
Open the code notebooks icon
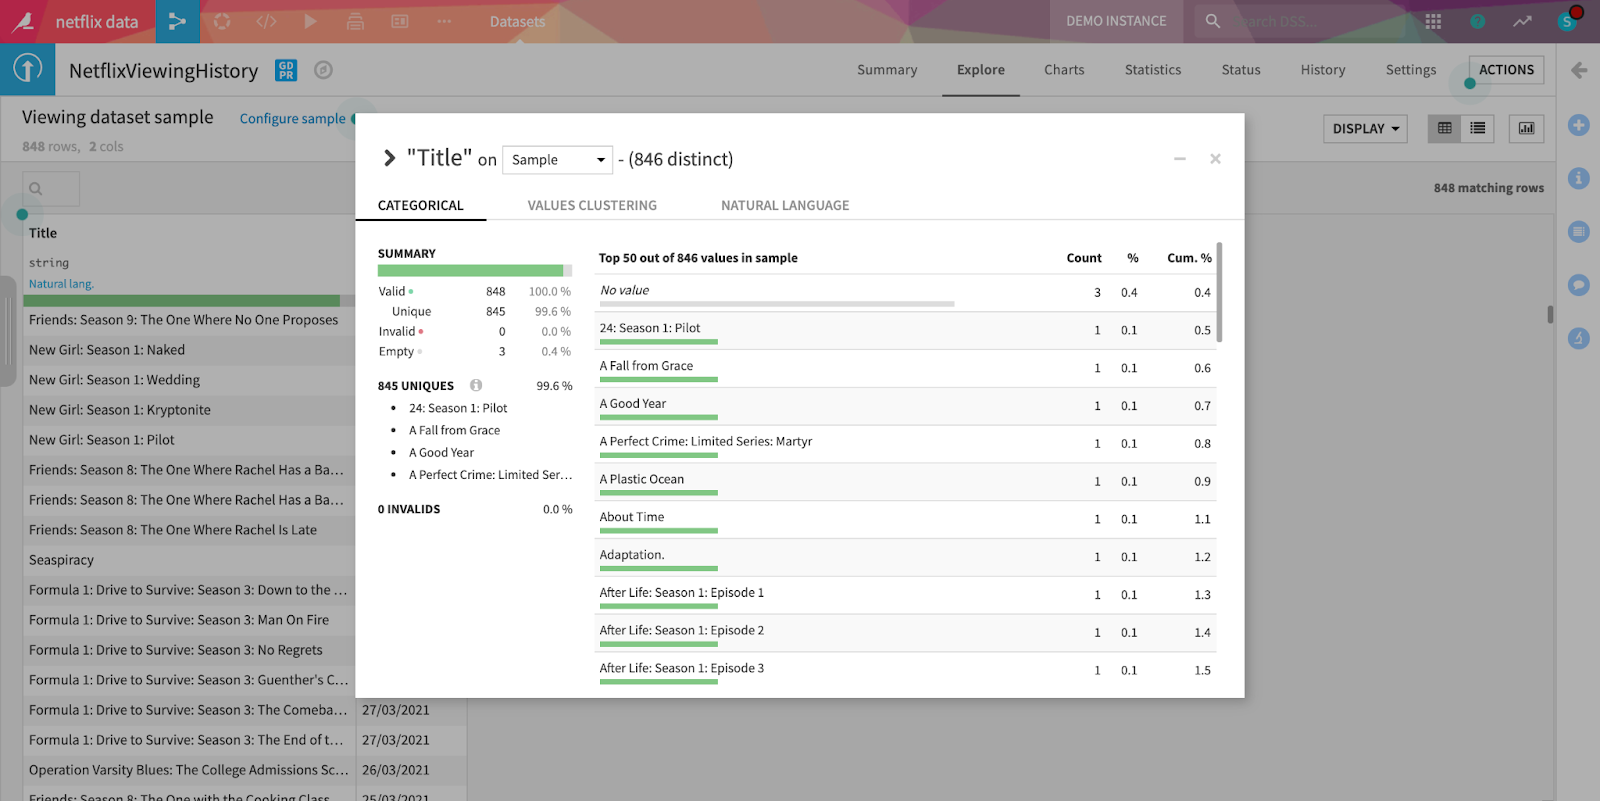pyautogui.click(x=266, y=21)
